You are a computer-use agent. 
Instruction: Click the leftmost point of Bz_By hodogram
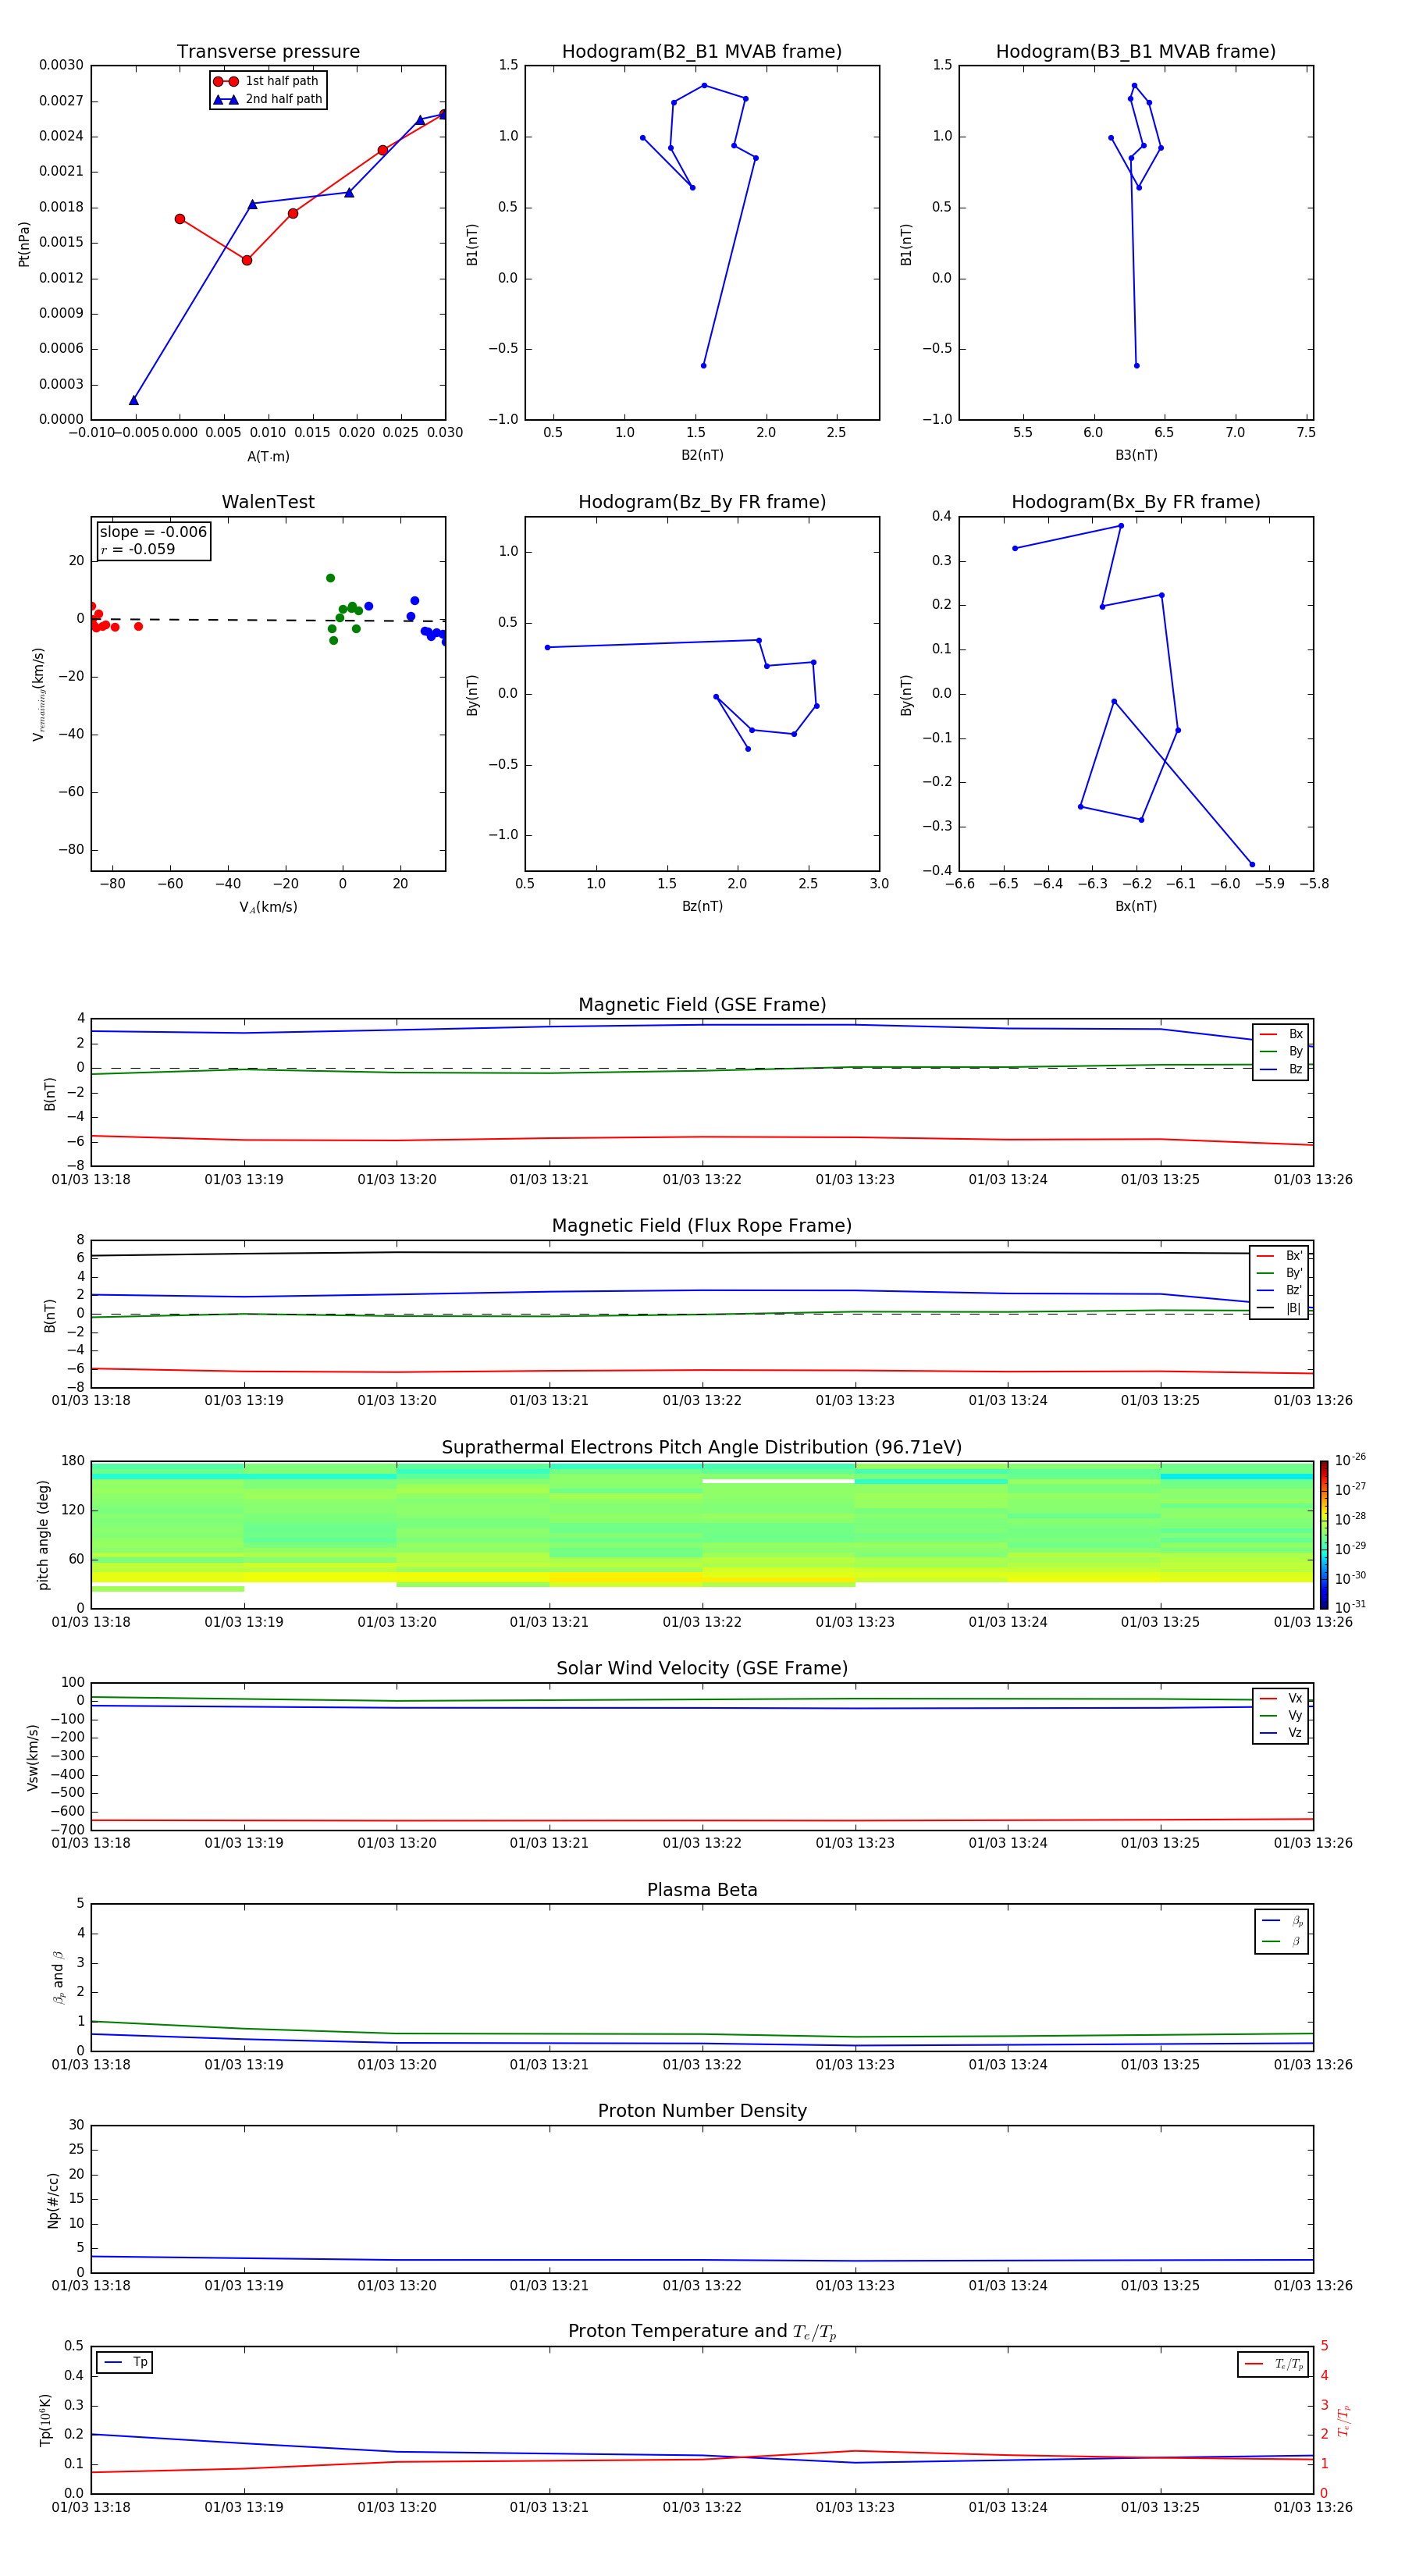(x=547, y=648)
